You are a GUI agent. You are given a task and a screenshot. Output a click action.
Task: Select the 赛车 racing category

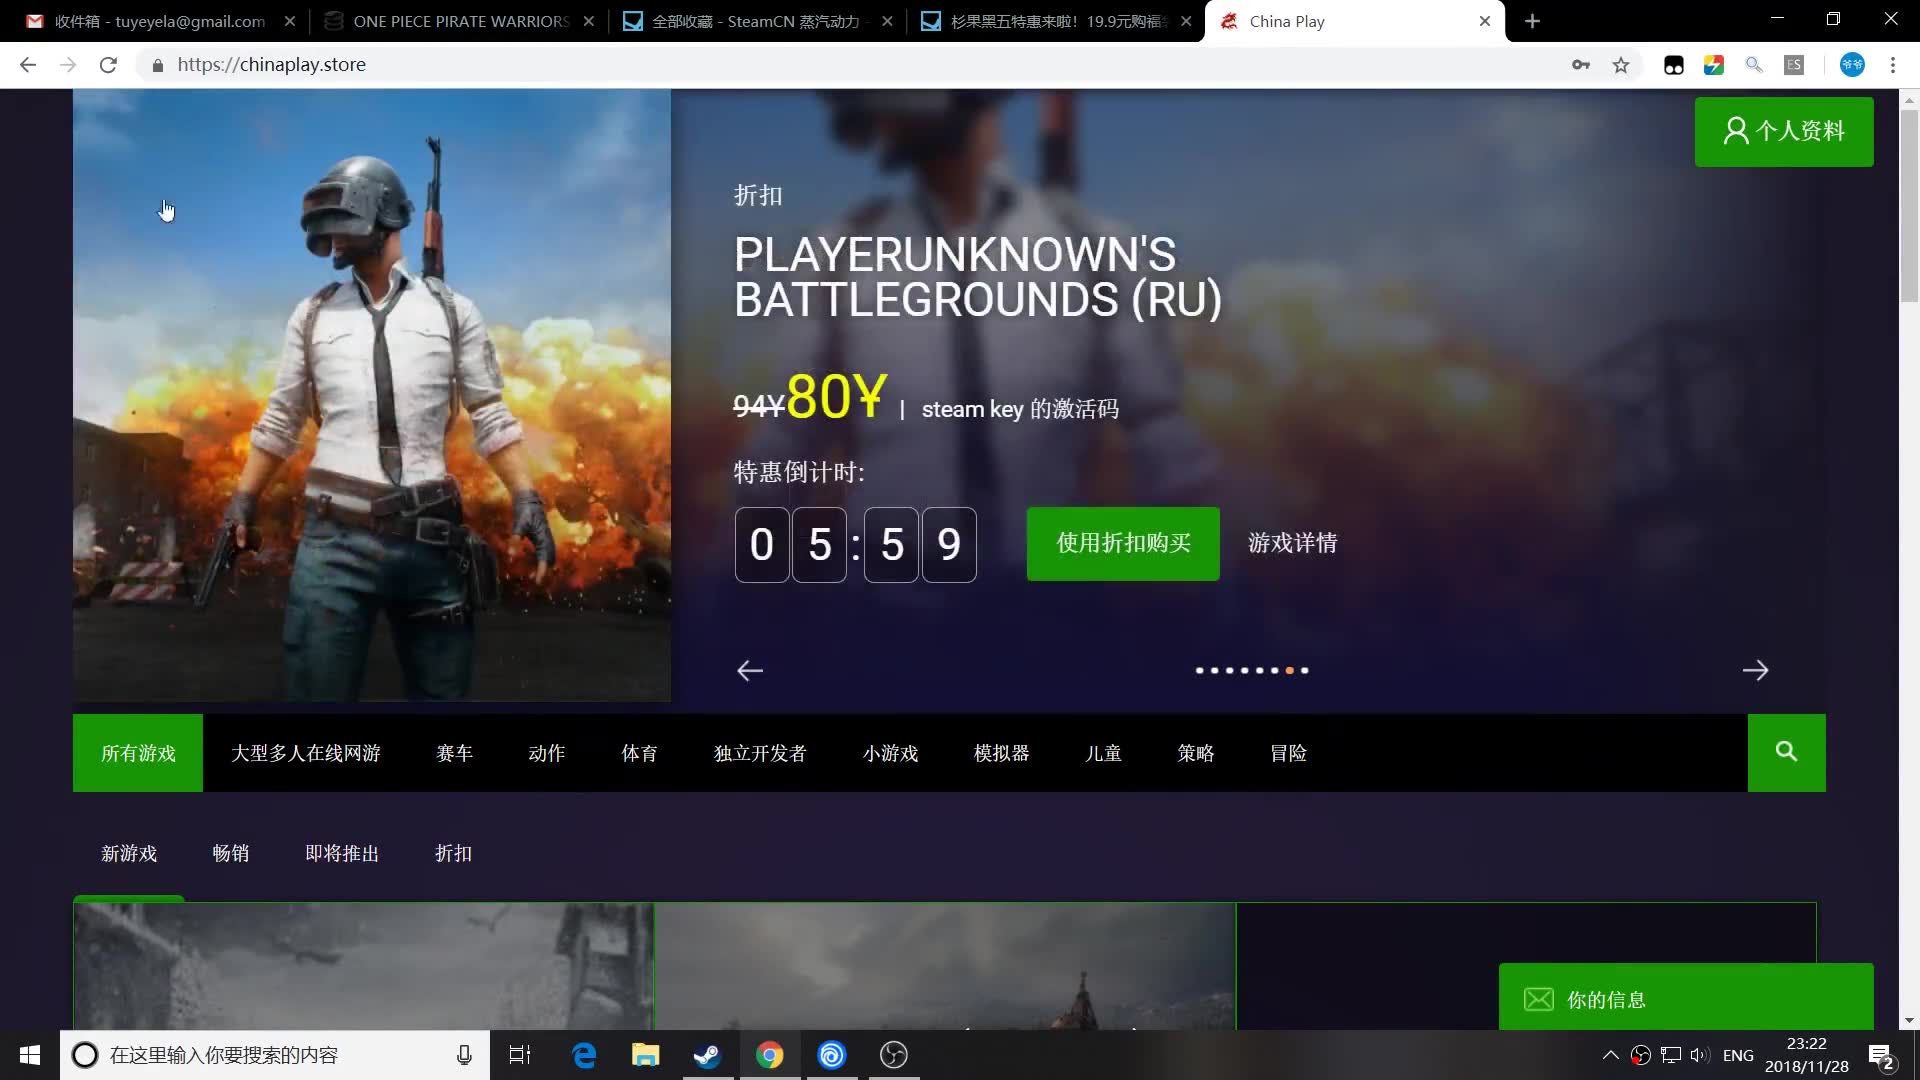coord(455,753)
